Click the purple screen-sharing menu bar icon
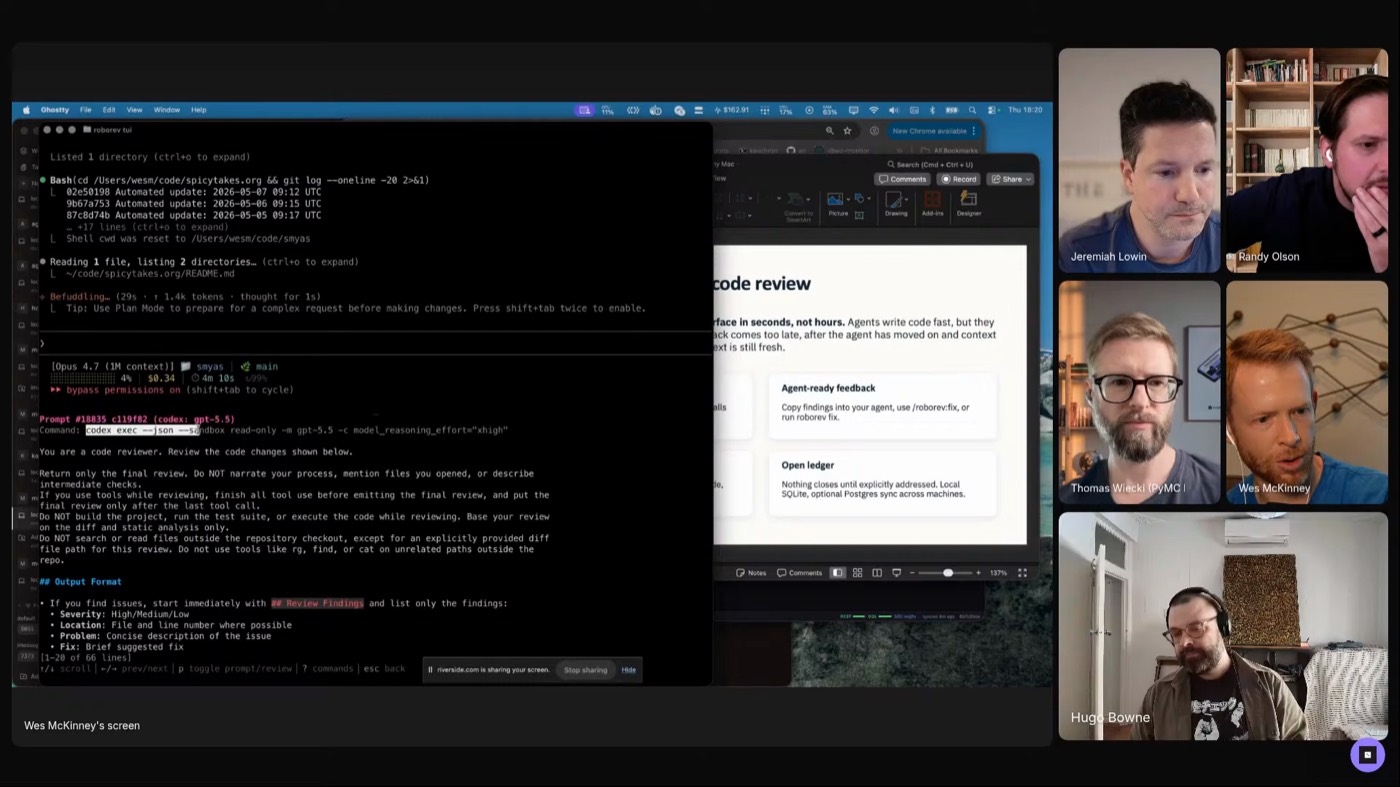 pyautogui.click(x=585, y=110)
